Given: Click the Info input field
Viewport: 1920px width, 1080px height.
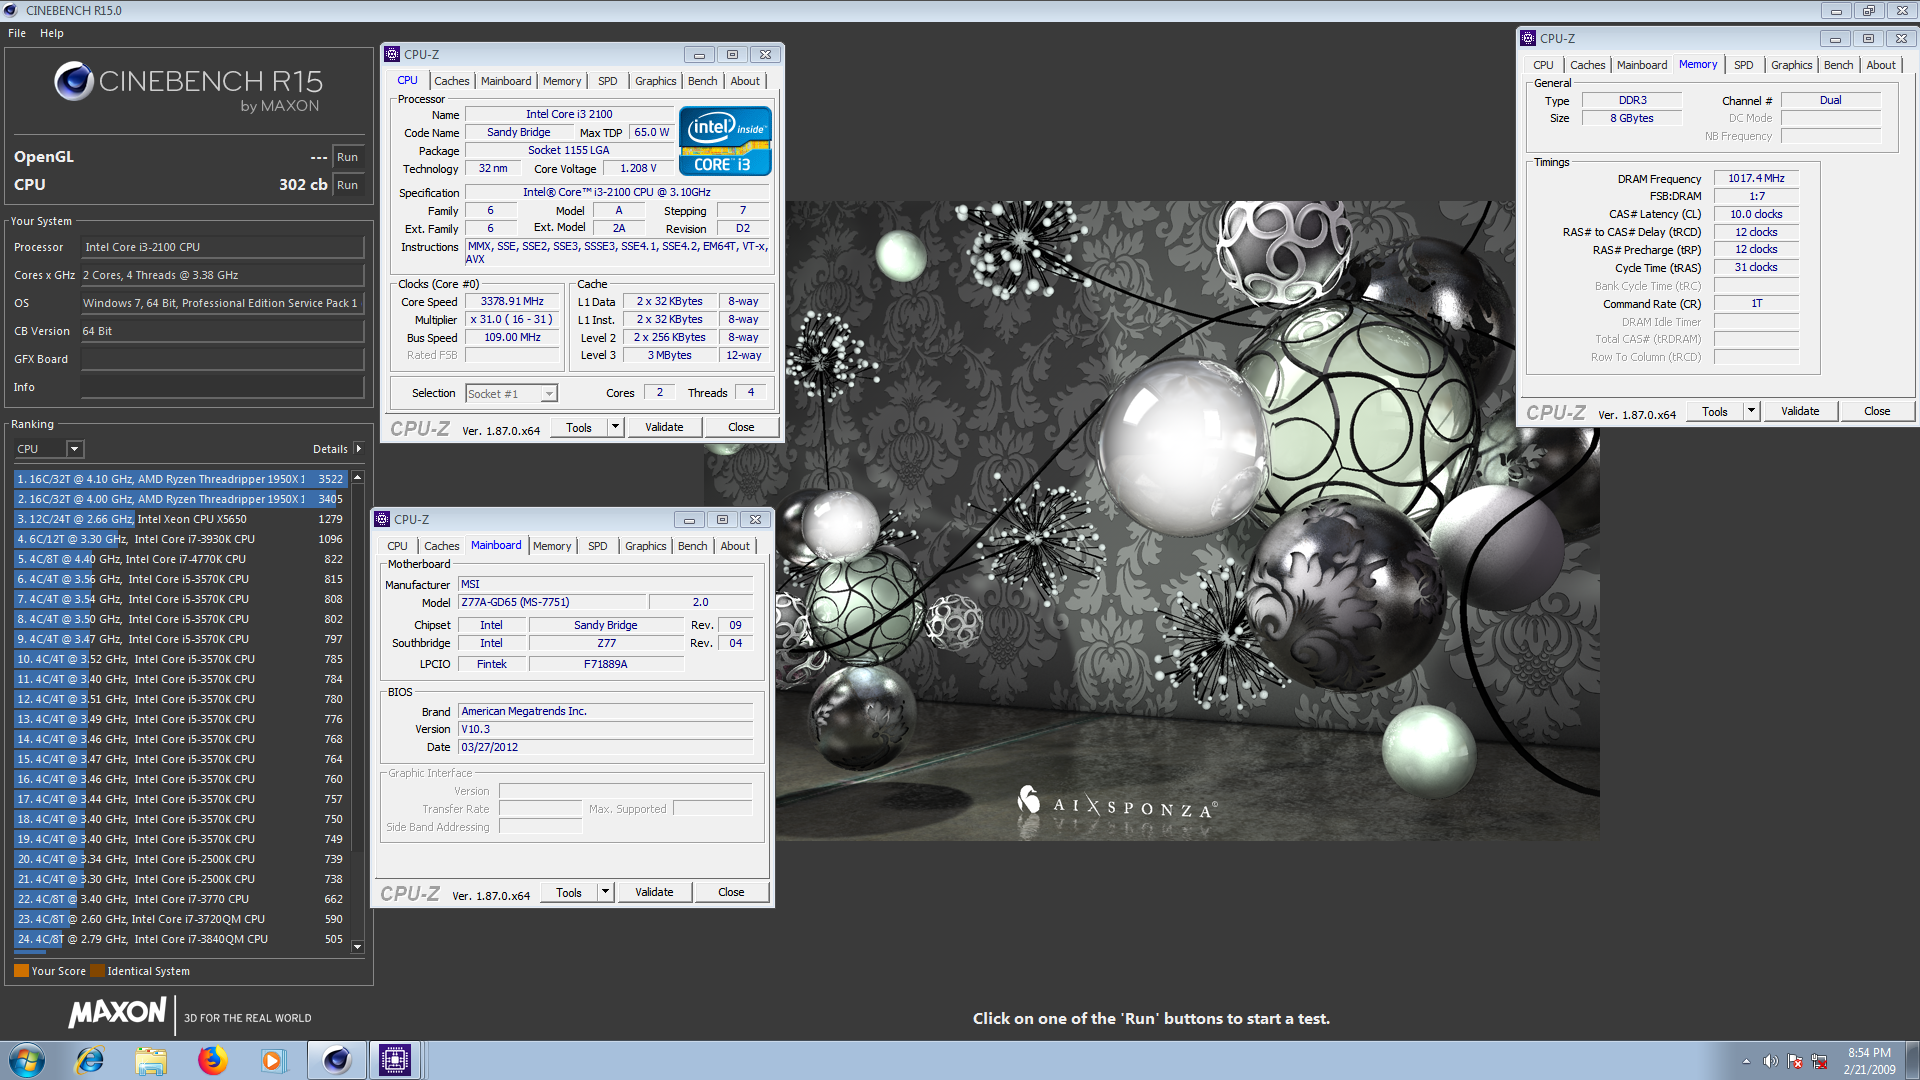Looking at the screenshot, I should tap(222, 387).
